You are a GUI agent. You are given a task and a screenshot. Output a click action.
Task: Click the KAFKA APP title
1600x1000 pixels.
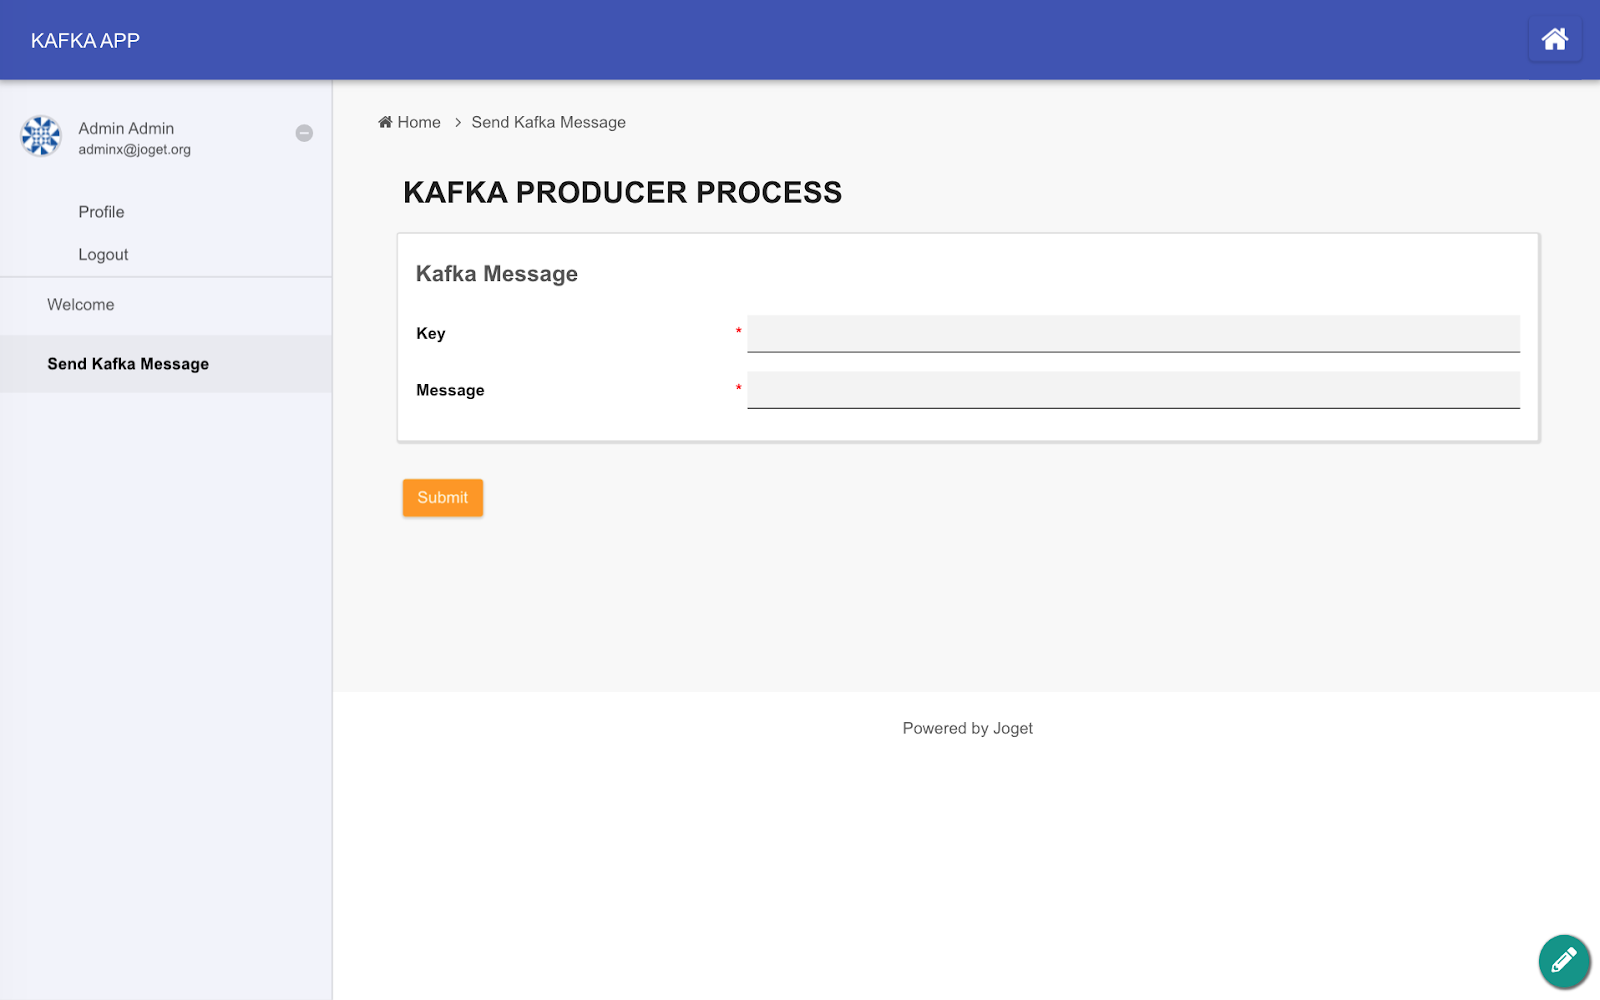(x=85, y=41)
